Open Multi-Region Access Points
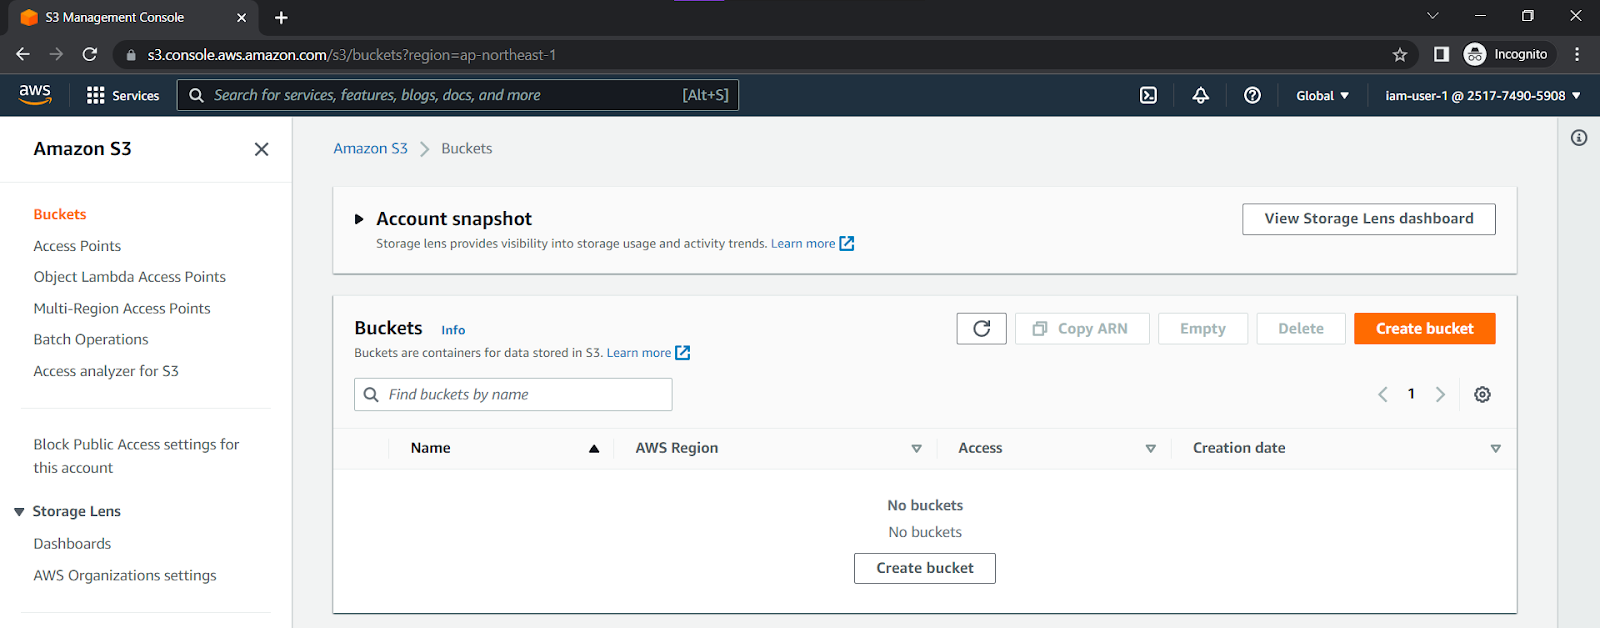 (122, 308)
